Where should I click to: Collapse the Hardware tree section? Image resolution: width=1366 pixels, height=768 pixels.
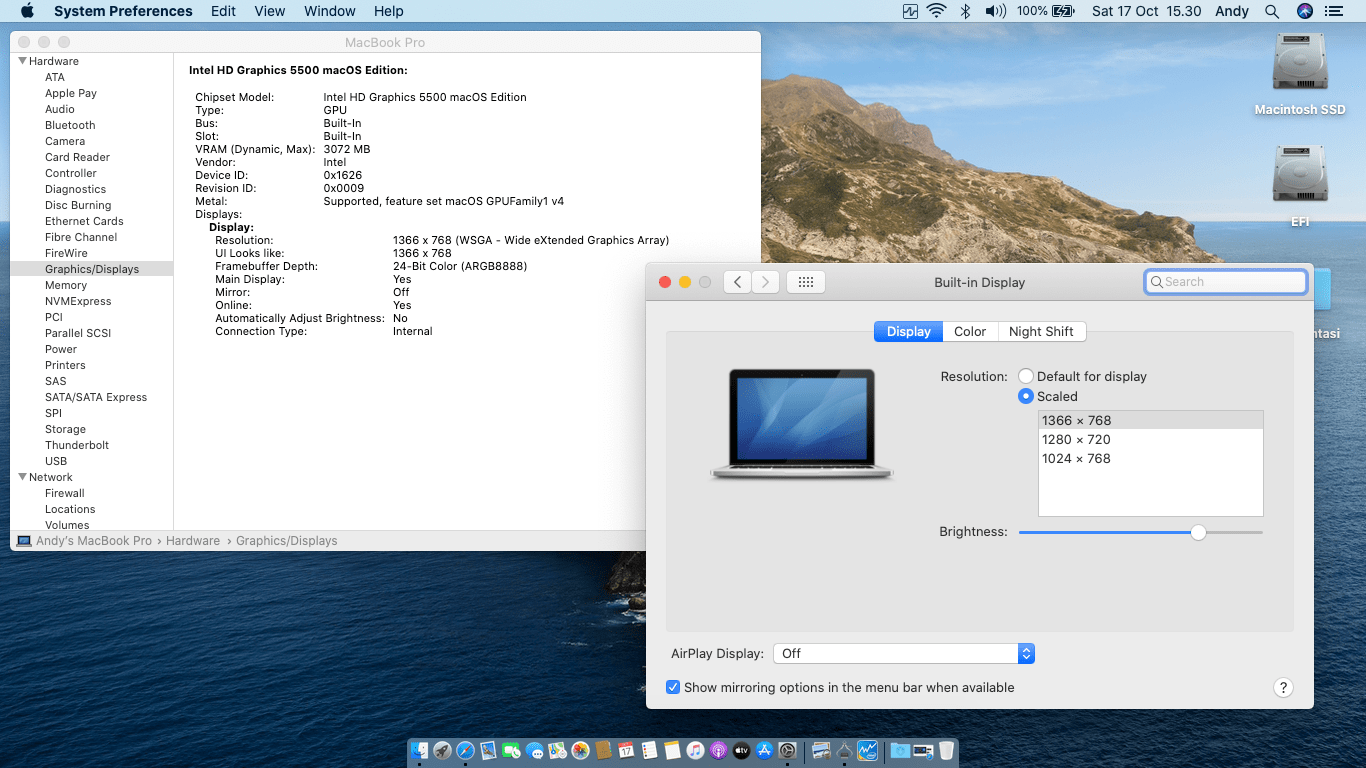tap(23, 61)
